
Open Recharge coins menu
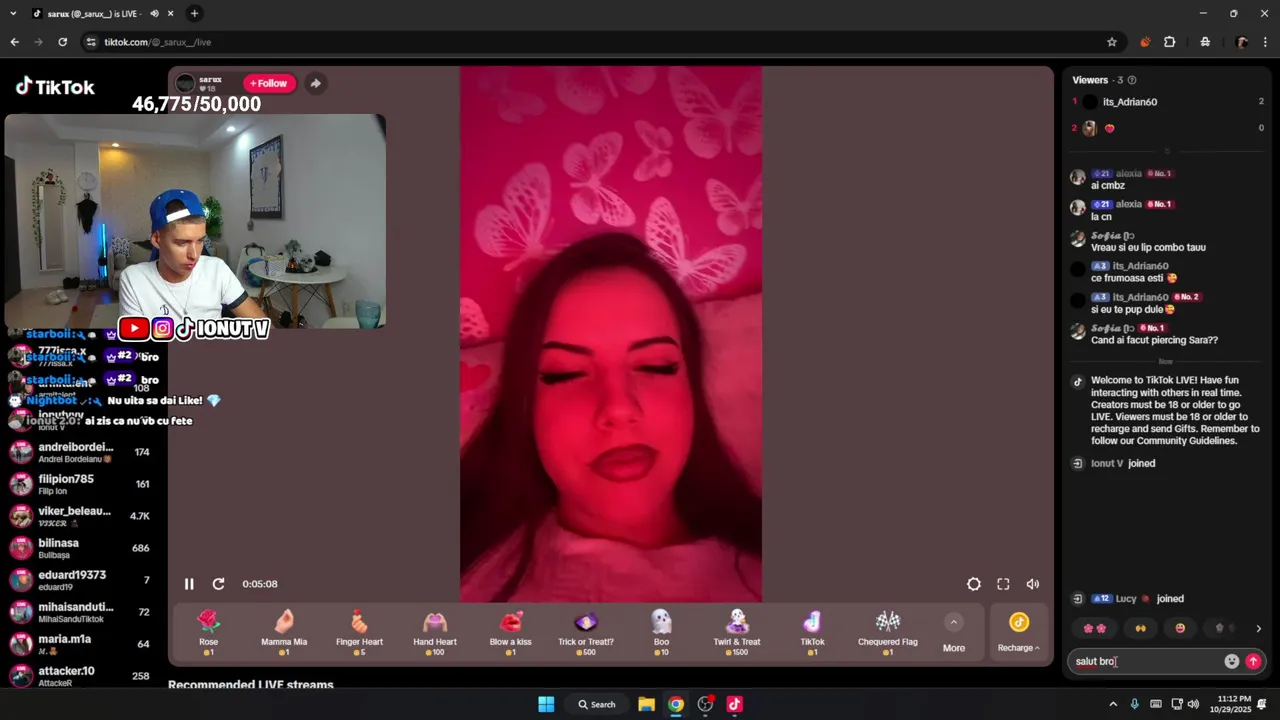click(x=1018, y=633)
